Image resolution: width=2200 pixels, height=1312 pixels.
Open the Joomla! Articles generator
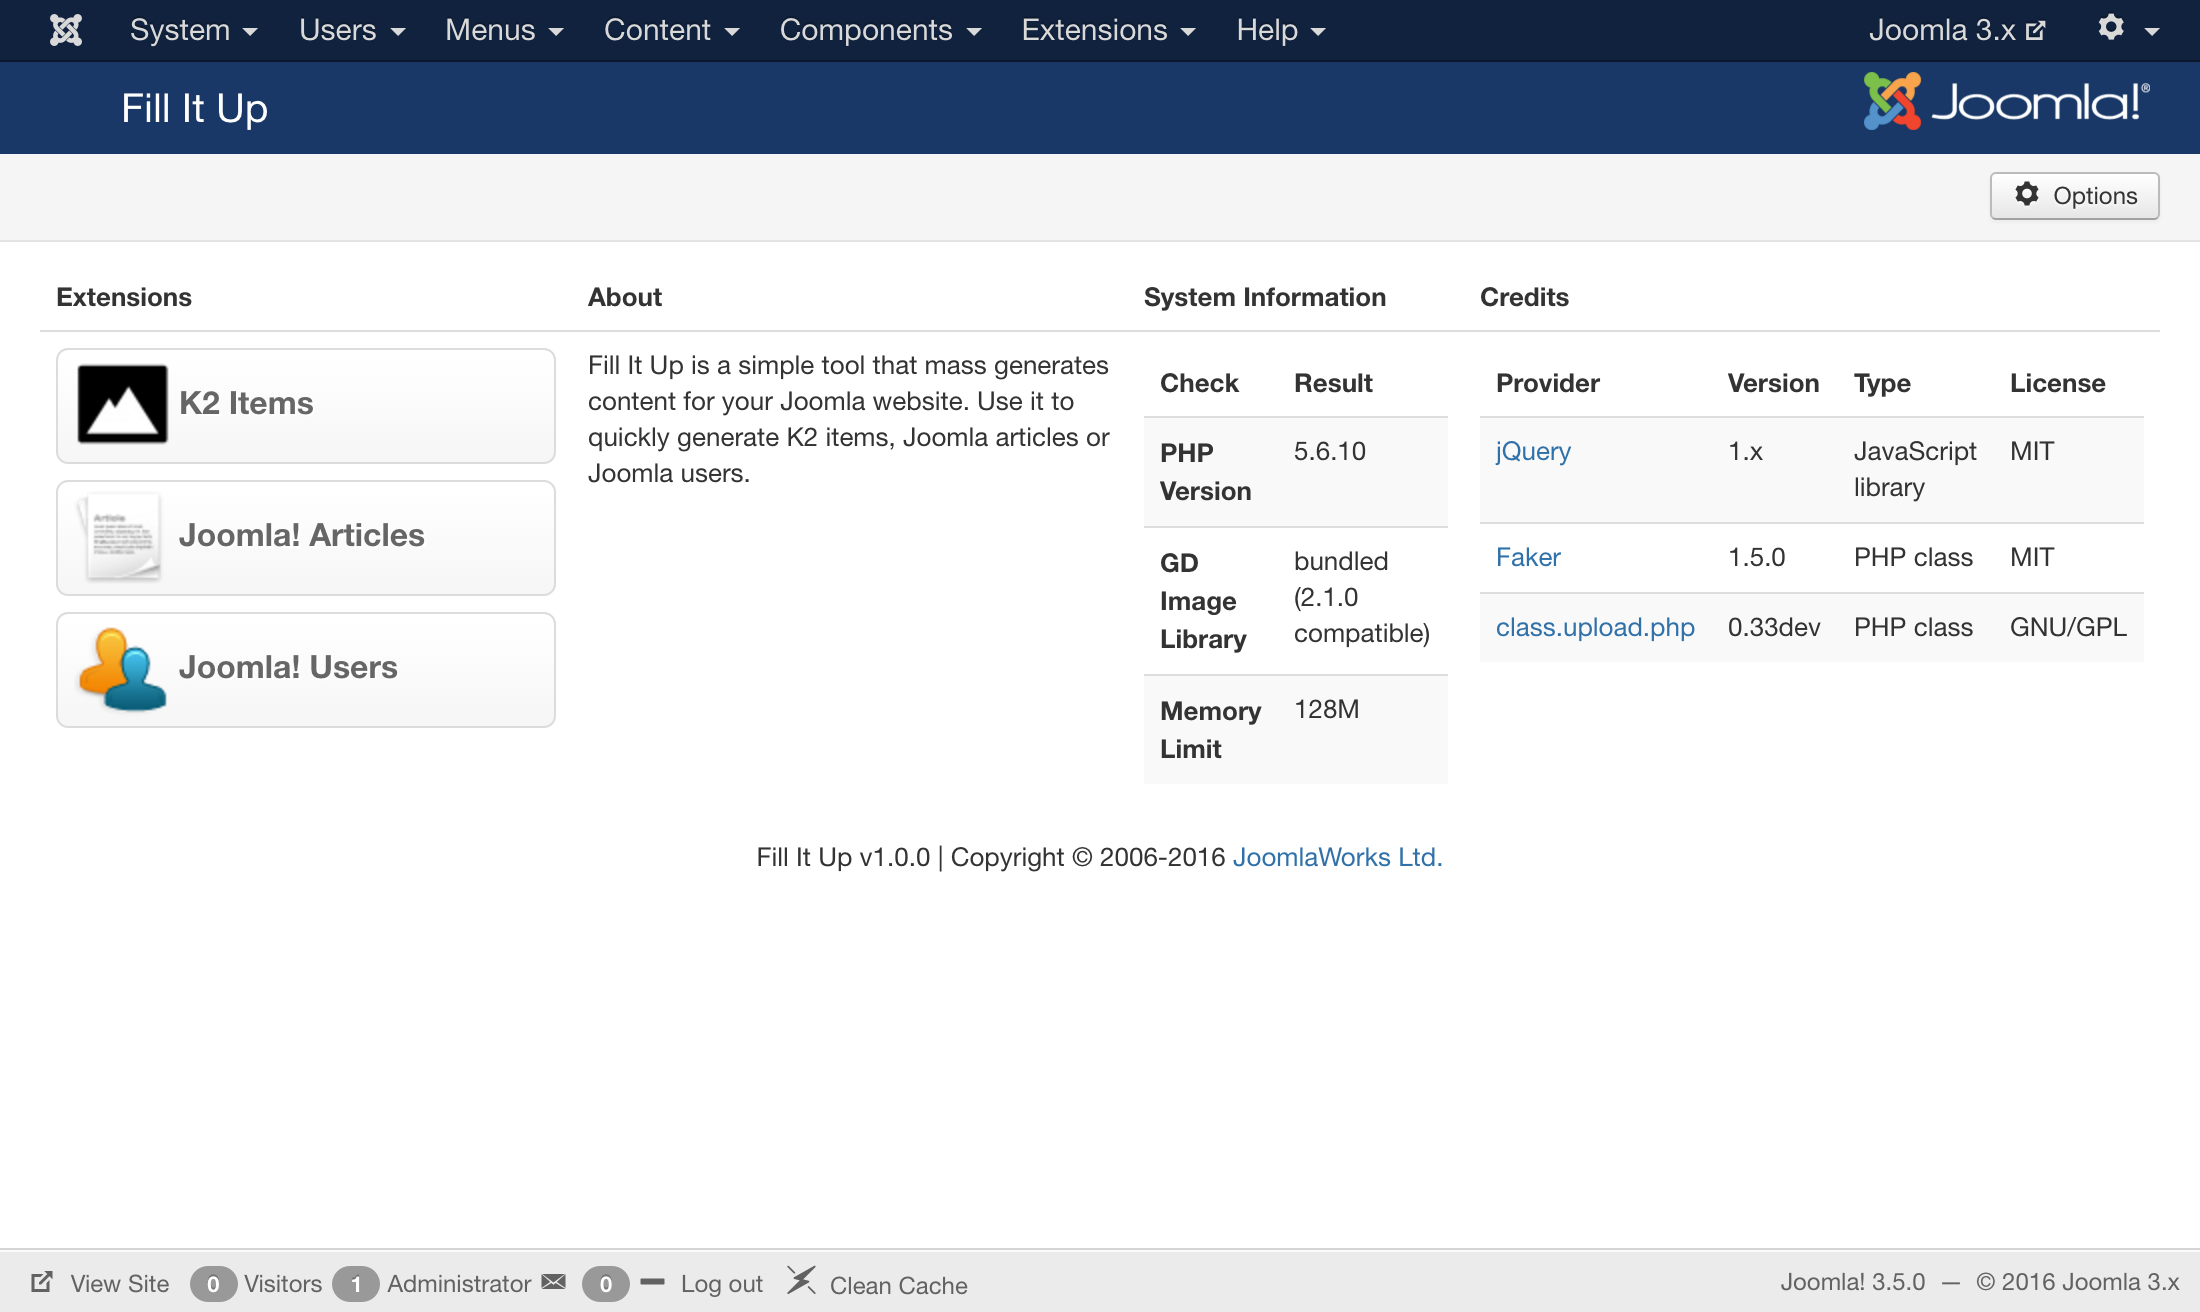point(306,537)
